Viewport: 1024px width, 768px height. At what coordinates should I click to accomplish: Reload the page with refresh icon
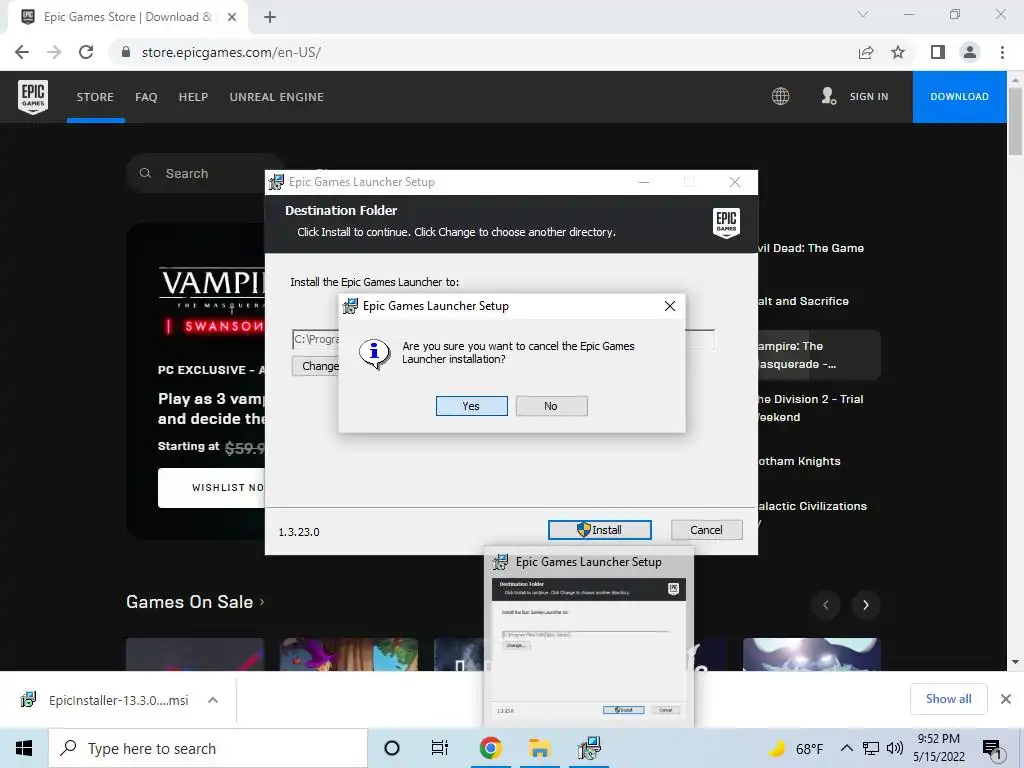[86, 52]
